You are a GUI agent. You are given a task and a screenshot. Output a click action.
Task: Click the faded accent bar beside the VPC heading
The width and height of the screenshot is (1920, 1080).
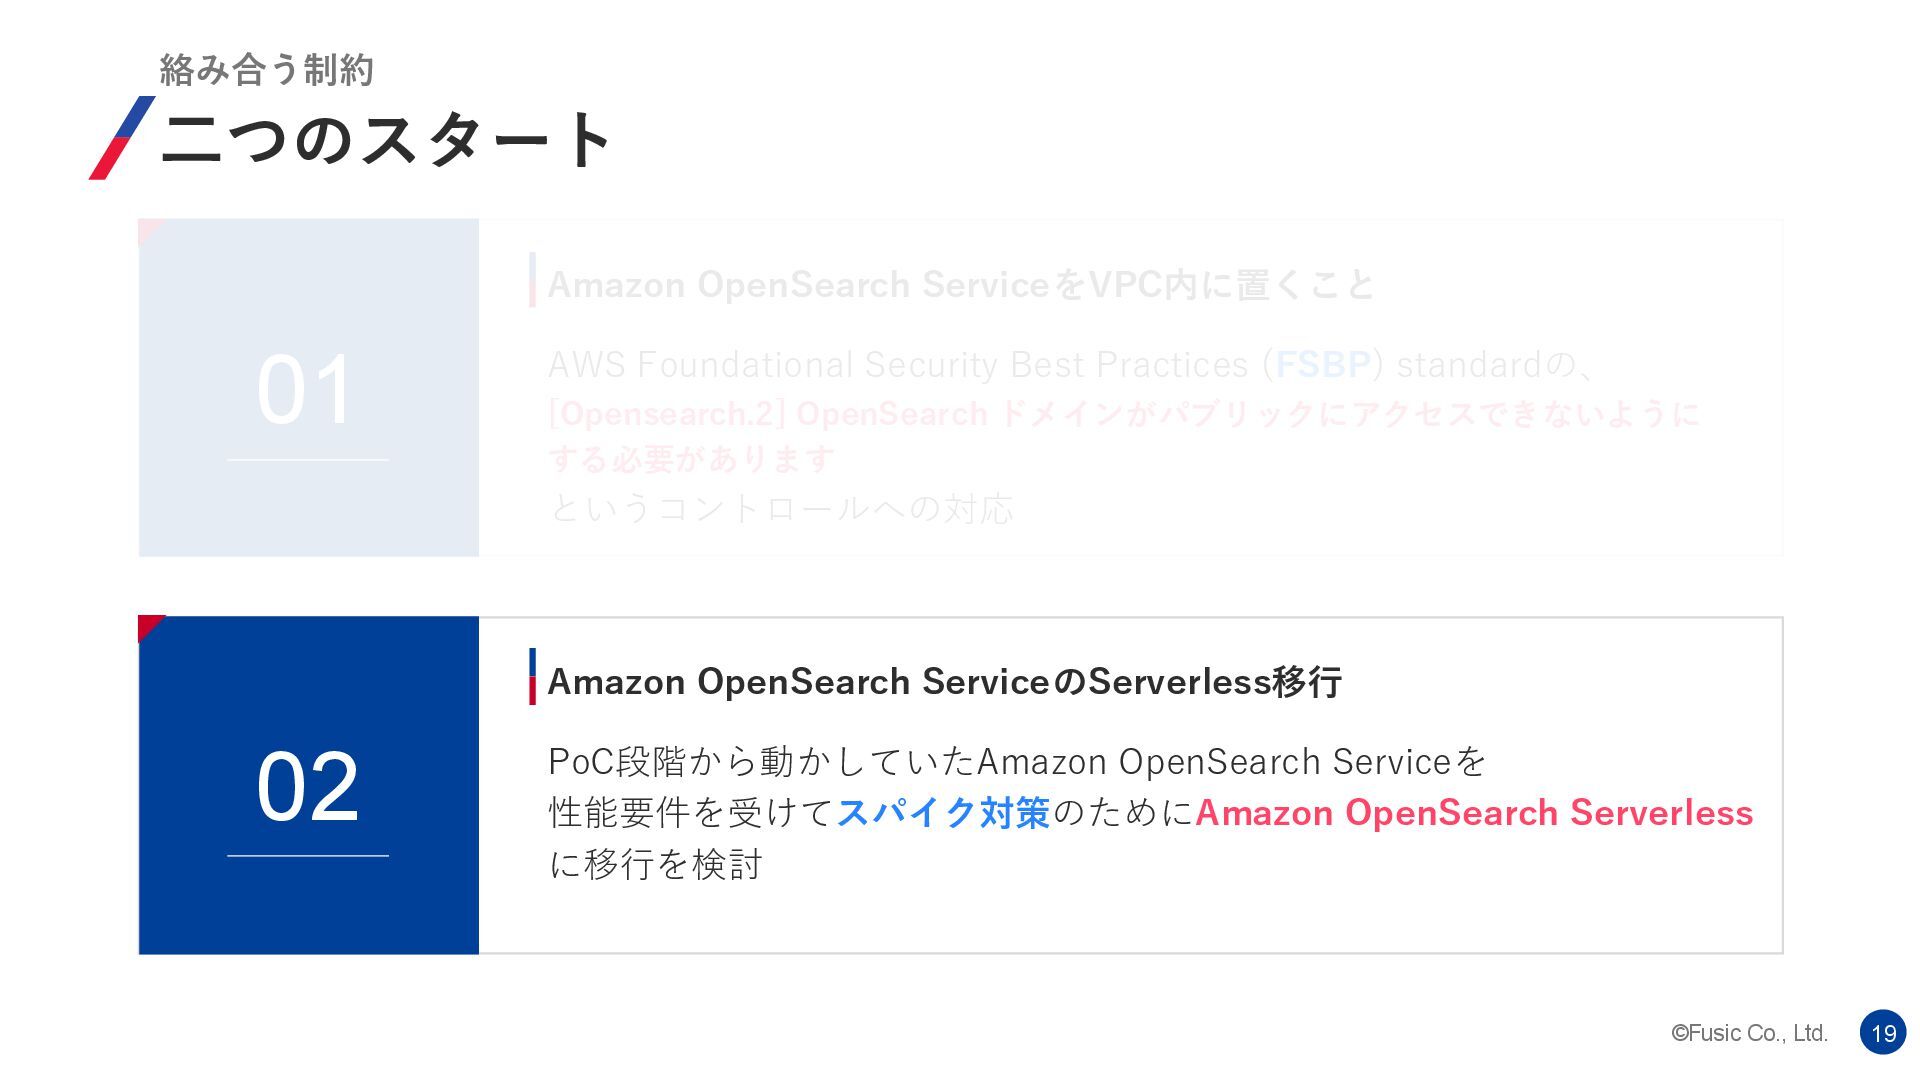(x=532, y=280)
